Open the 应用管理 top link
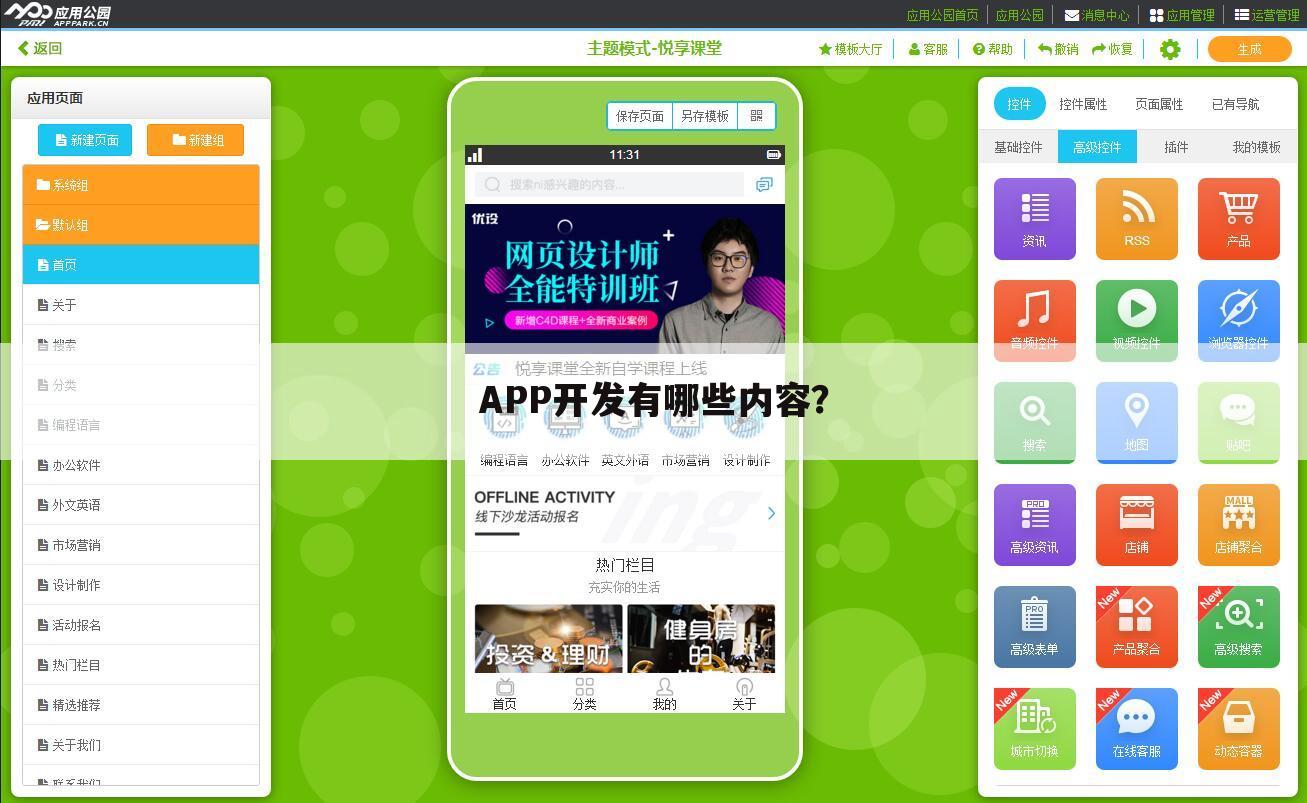1307x803 pixels. pyautogui.click(x=1182, y=15)
